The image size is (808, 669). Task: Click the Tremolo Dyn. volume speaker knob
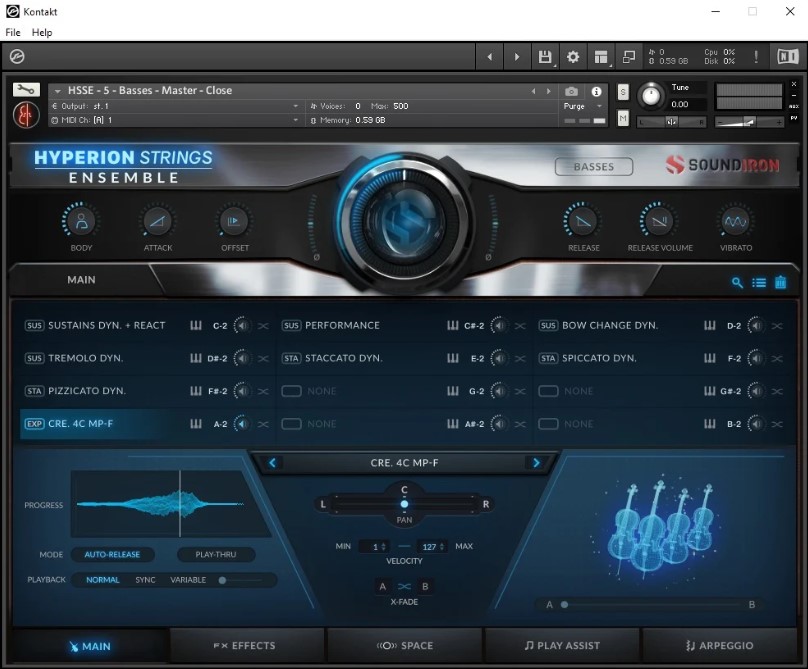(x=242, y=358)
